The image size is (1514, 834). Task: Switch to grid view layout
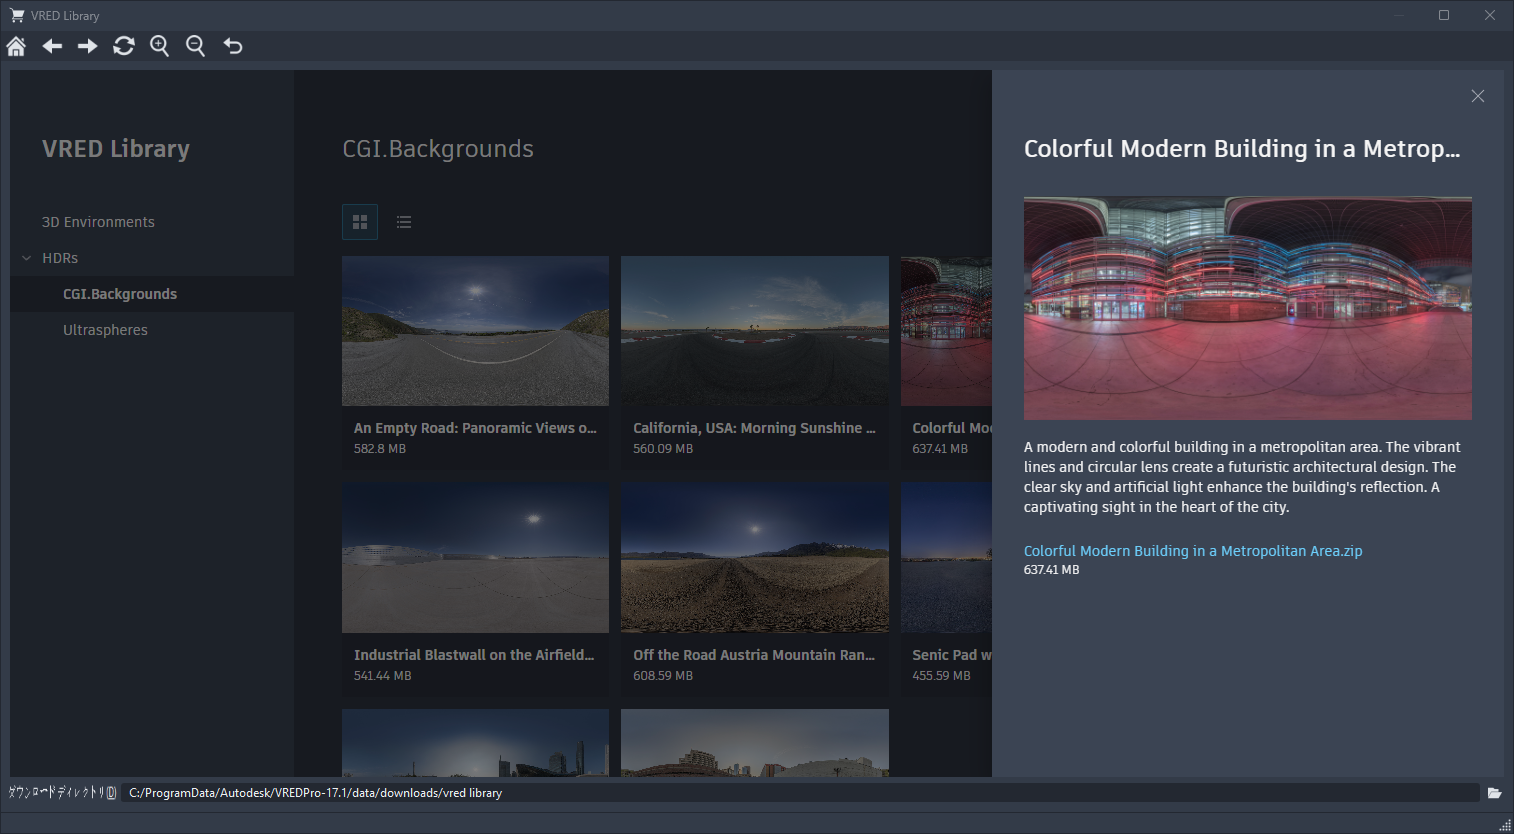tap(359, 221)
